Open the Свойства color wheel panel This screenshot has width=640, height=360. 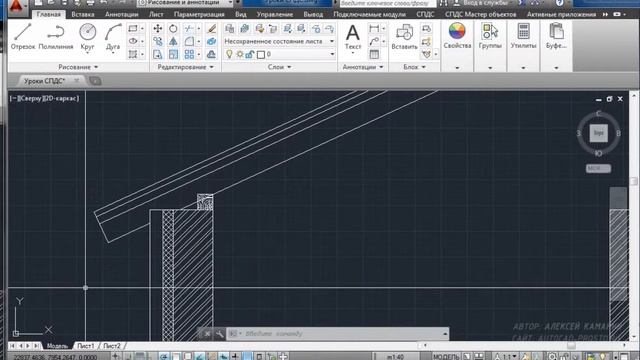tap(457, 31)
